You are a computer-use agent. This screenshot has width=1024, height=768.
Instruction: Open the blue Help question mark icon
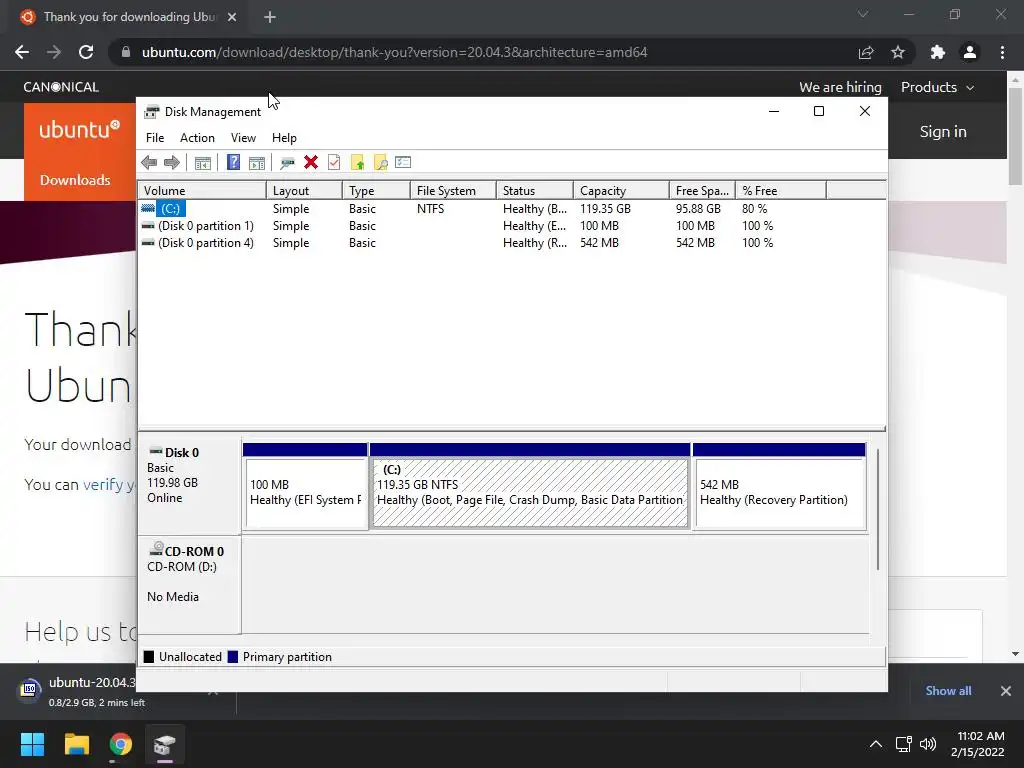[233, 163]
